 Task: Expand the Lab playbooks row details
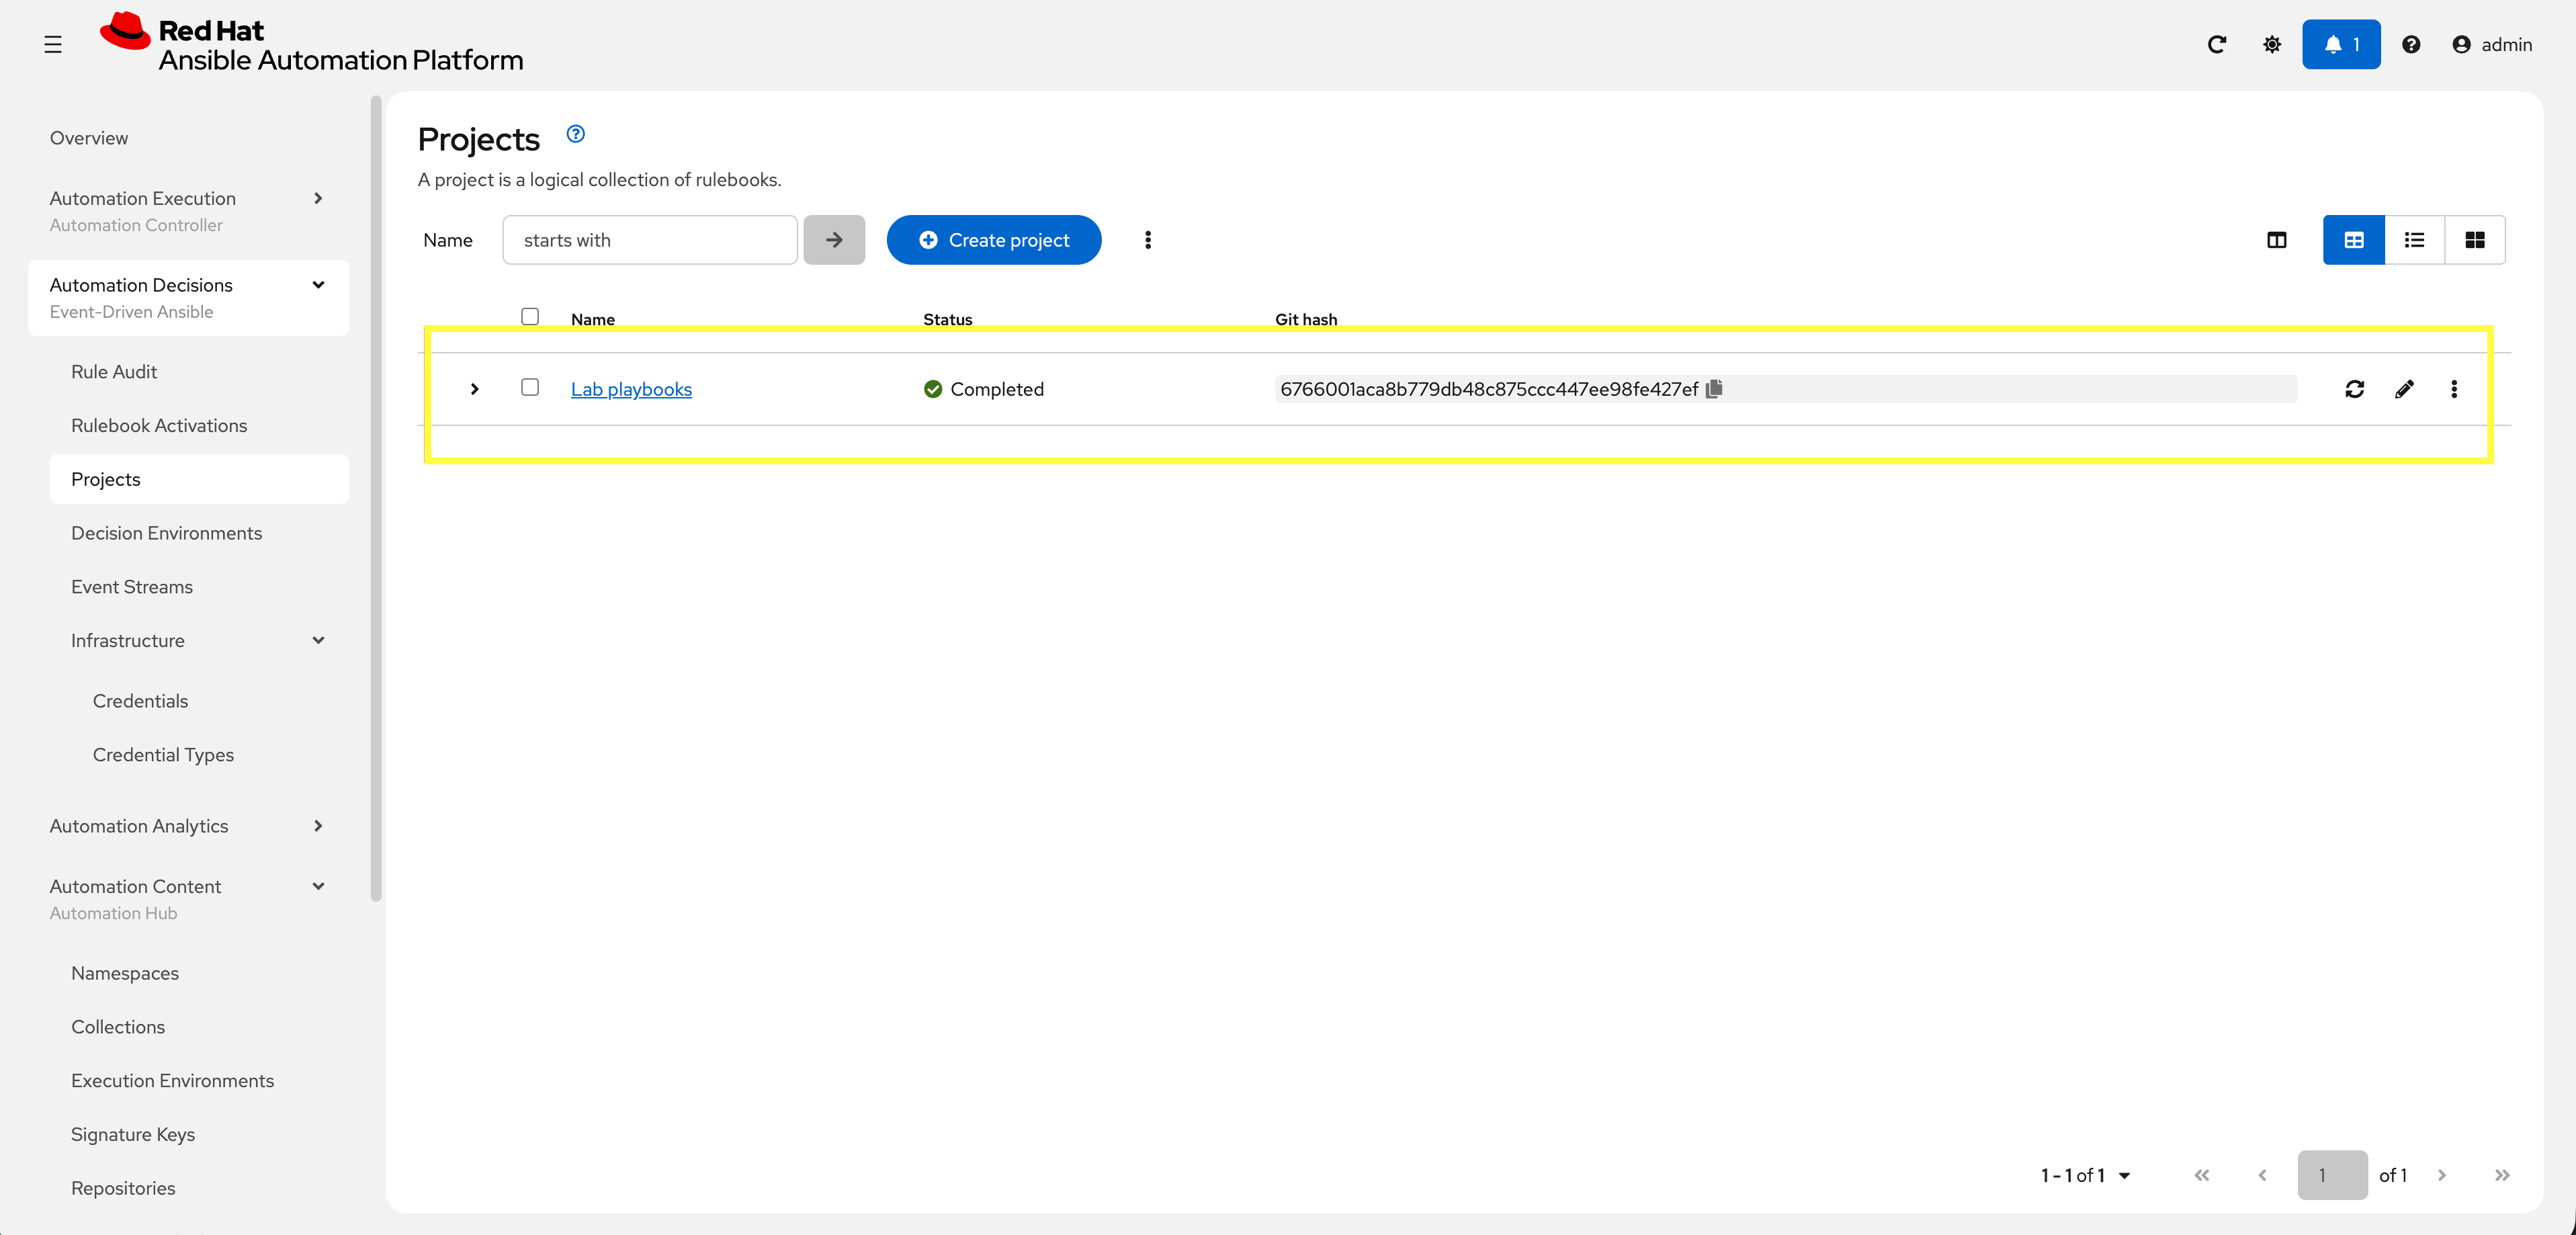point(474,390)
